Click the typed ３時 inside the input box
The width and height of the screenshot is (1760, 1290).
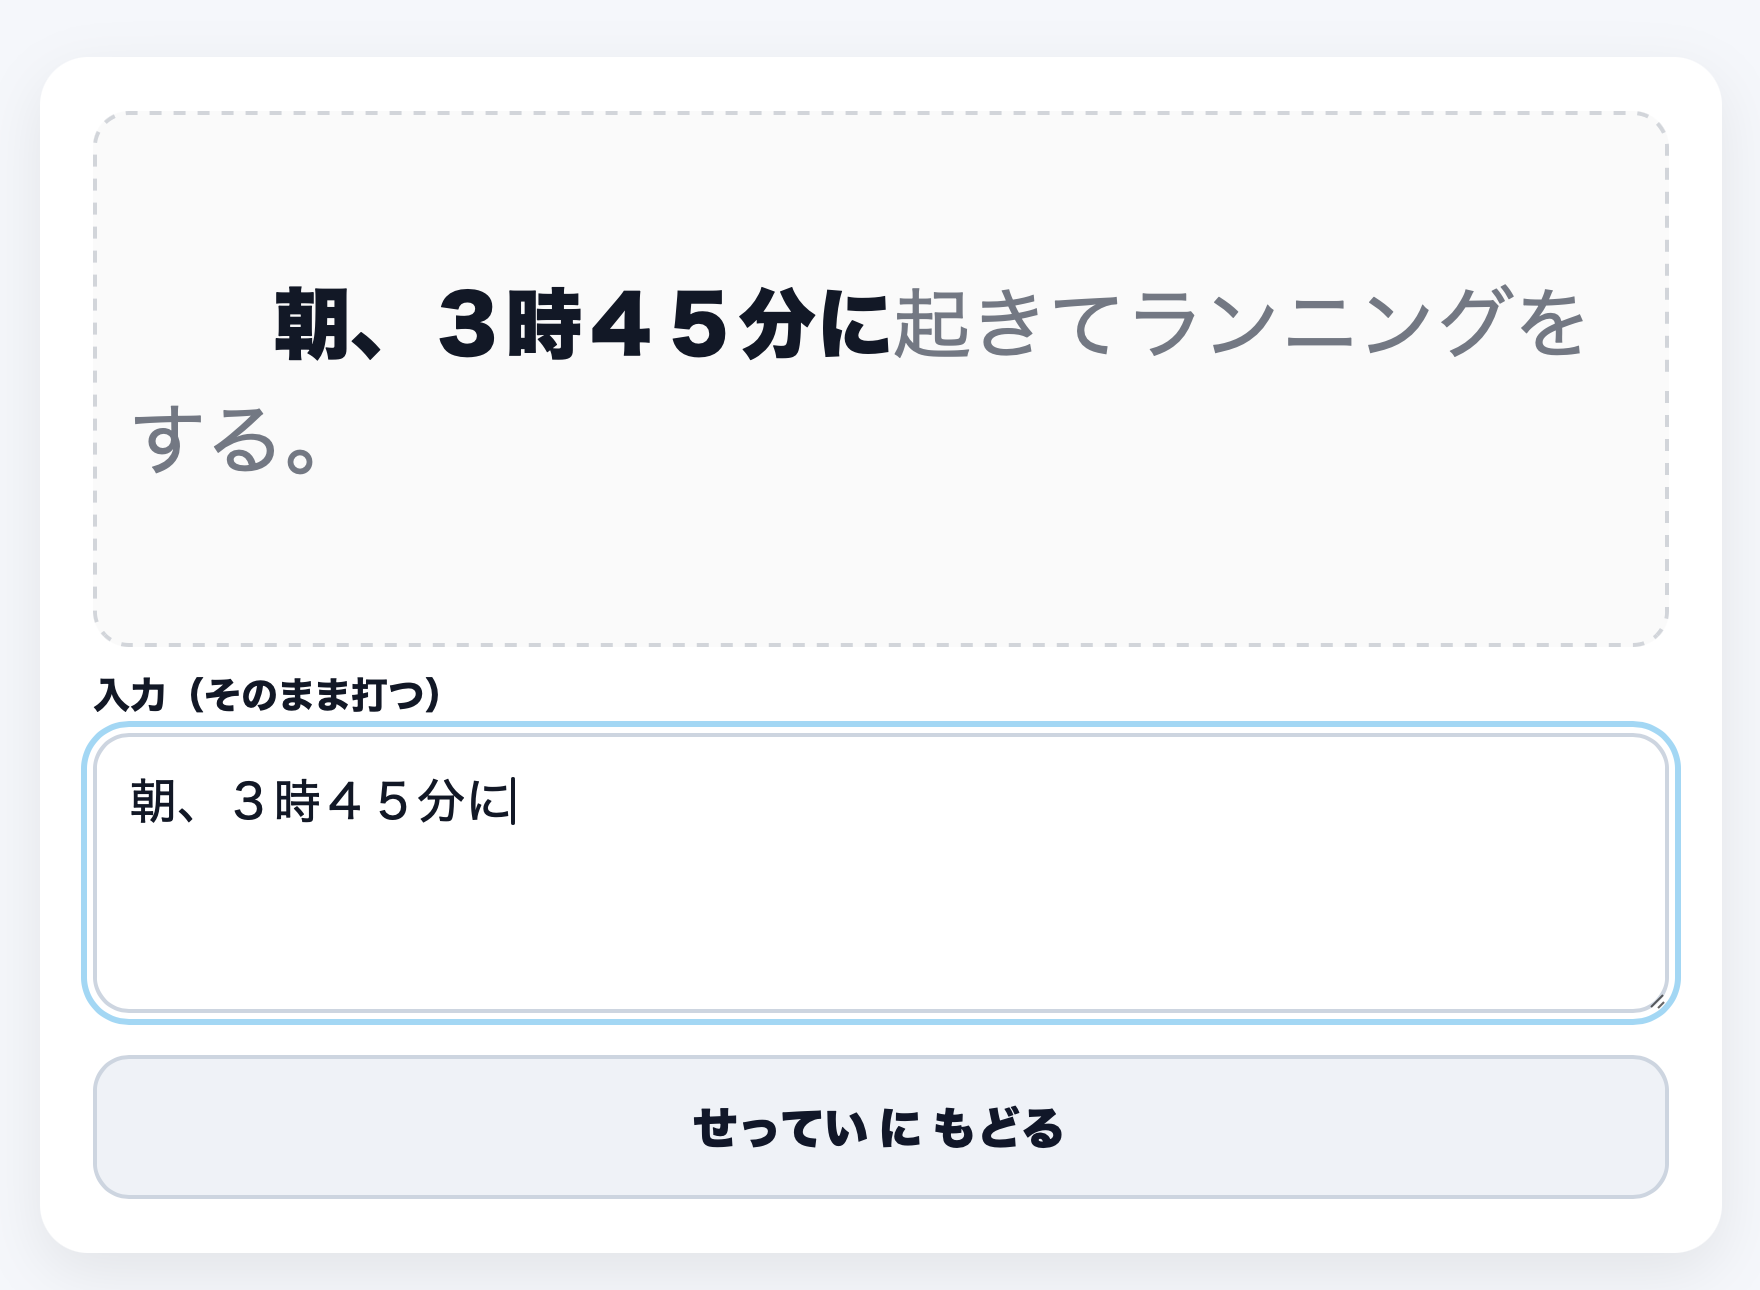275,802
